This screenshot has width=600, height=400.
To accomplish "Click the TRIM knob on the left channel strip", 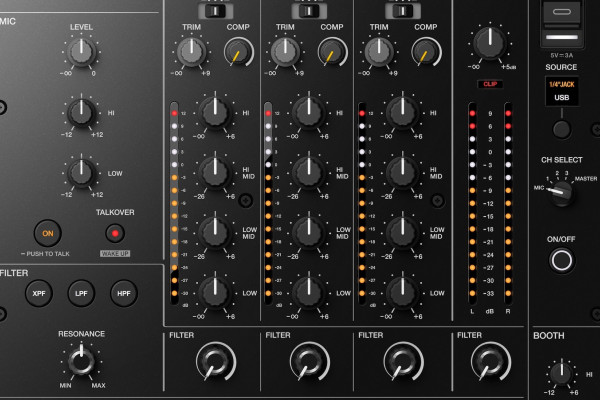I will pos(191,52).
